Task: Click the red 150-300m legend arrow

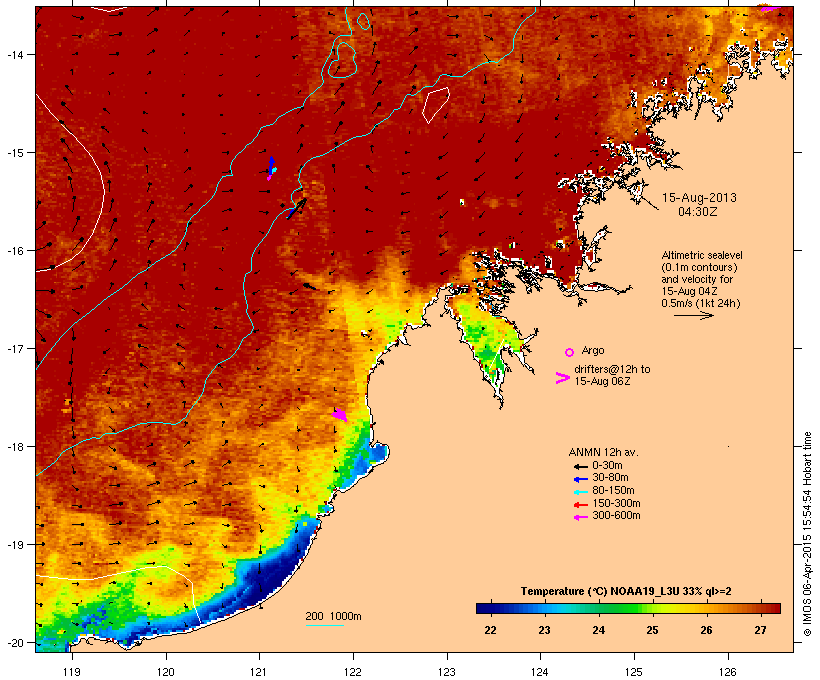Action: click(580, 504)
